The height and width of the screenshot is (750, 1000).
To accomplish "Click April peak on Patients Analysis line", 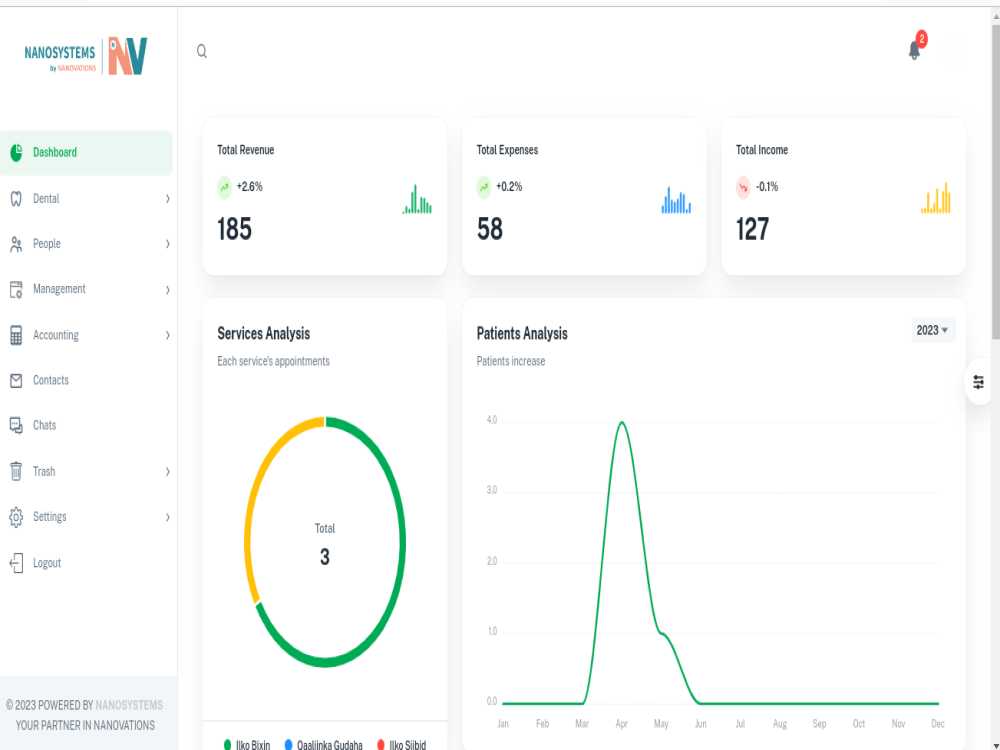I will pos(622,422).
